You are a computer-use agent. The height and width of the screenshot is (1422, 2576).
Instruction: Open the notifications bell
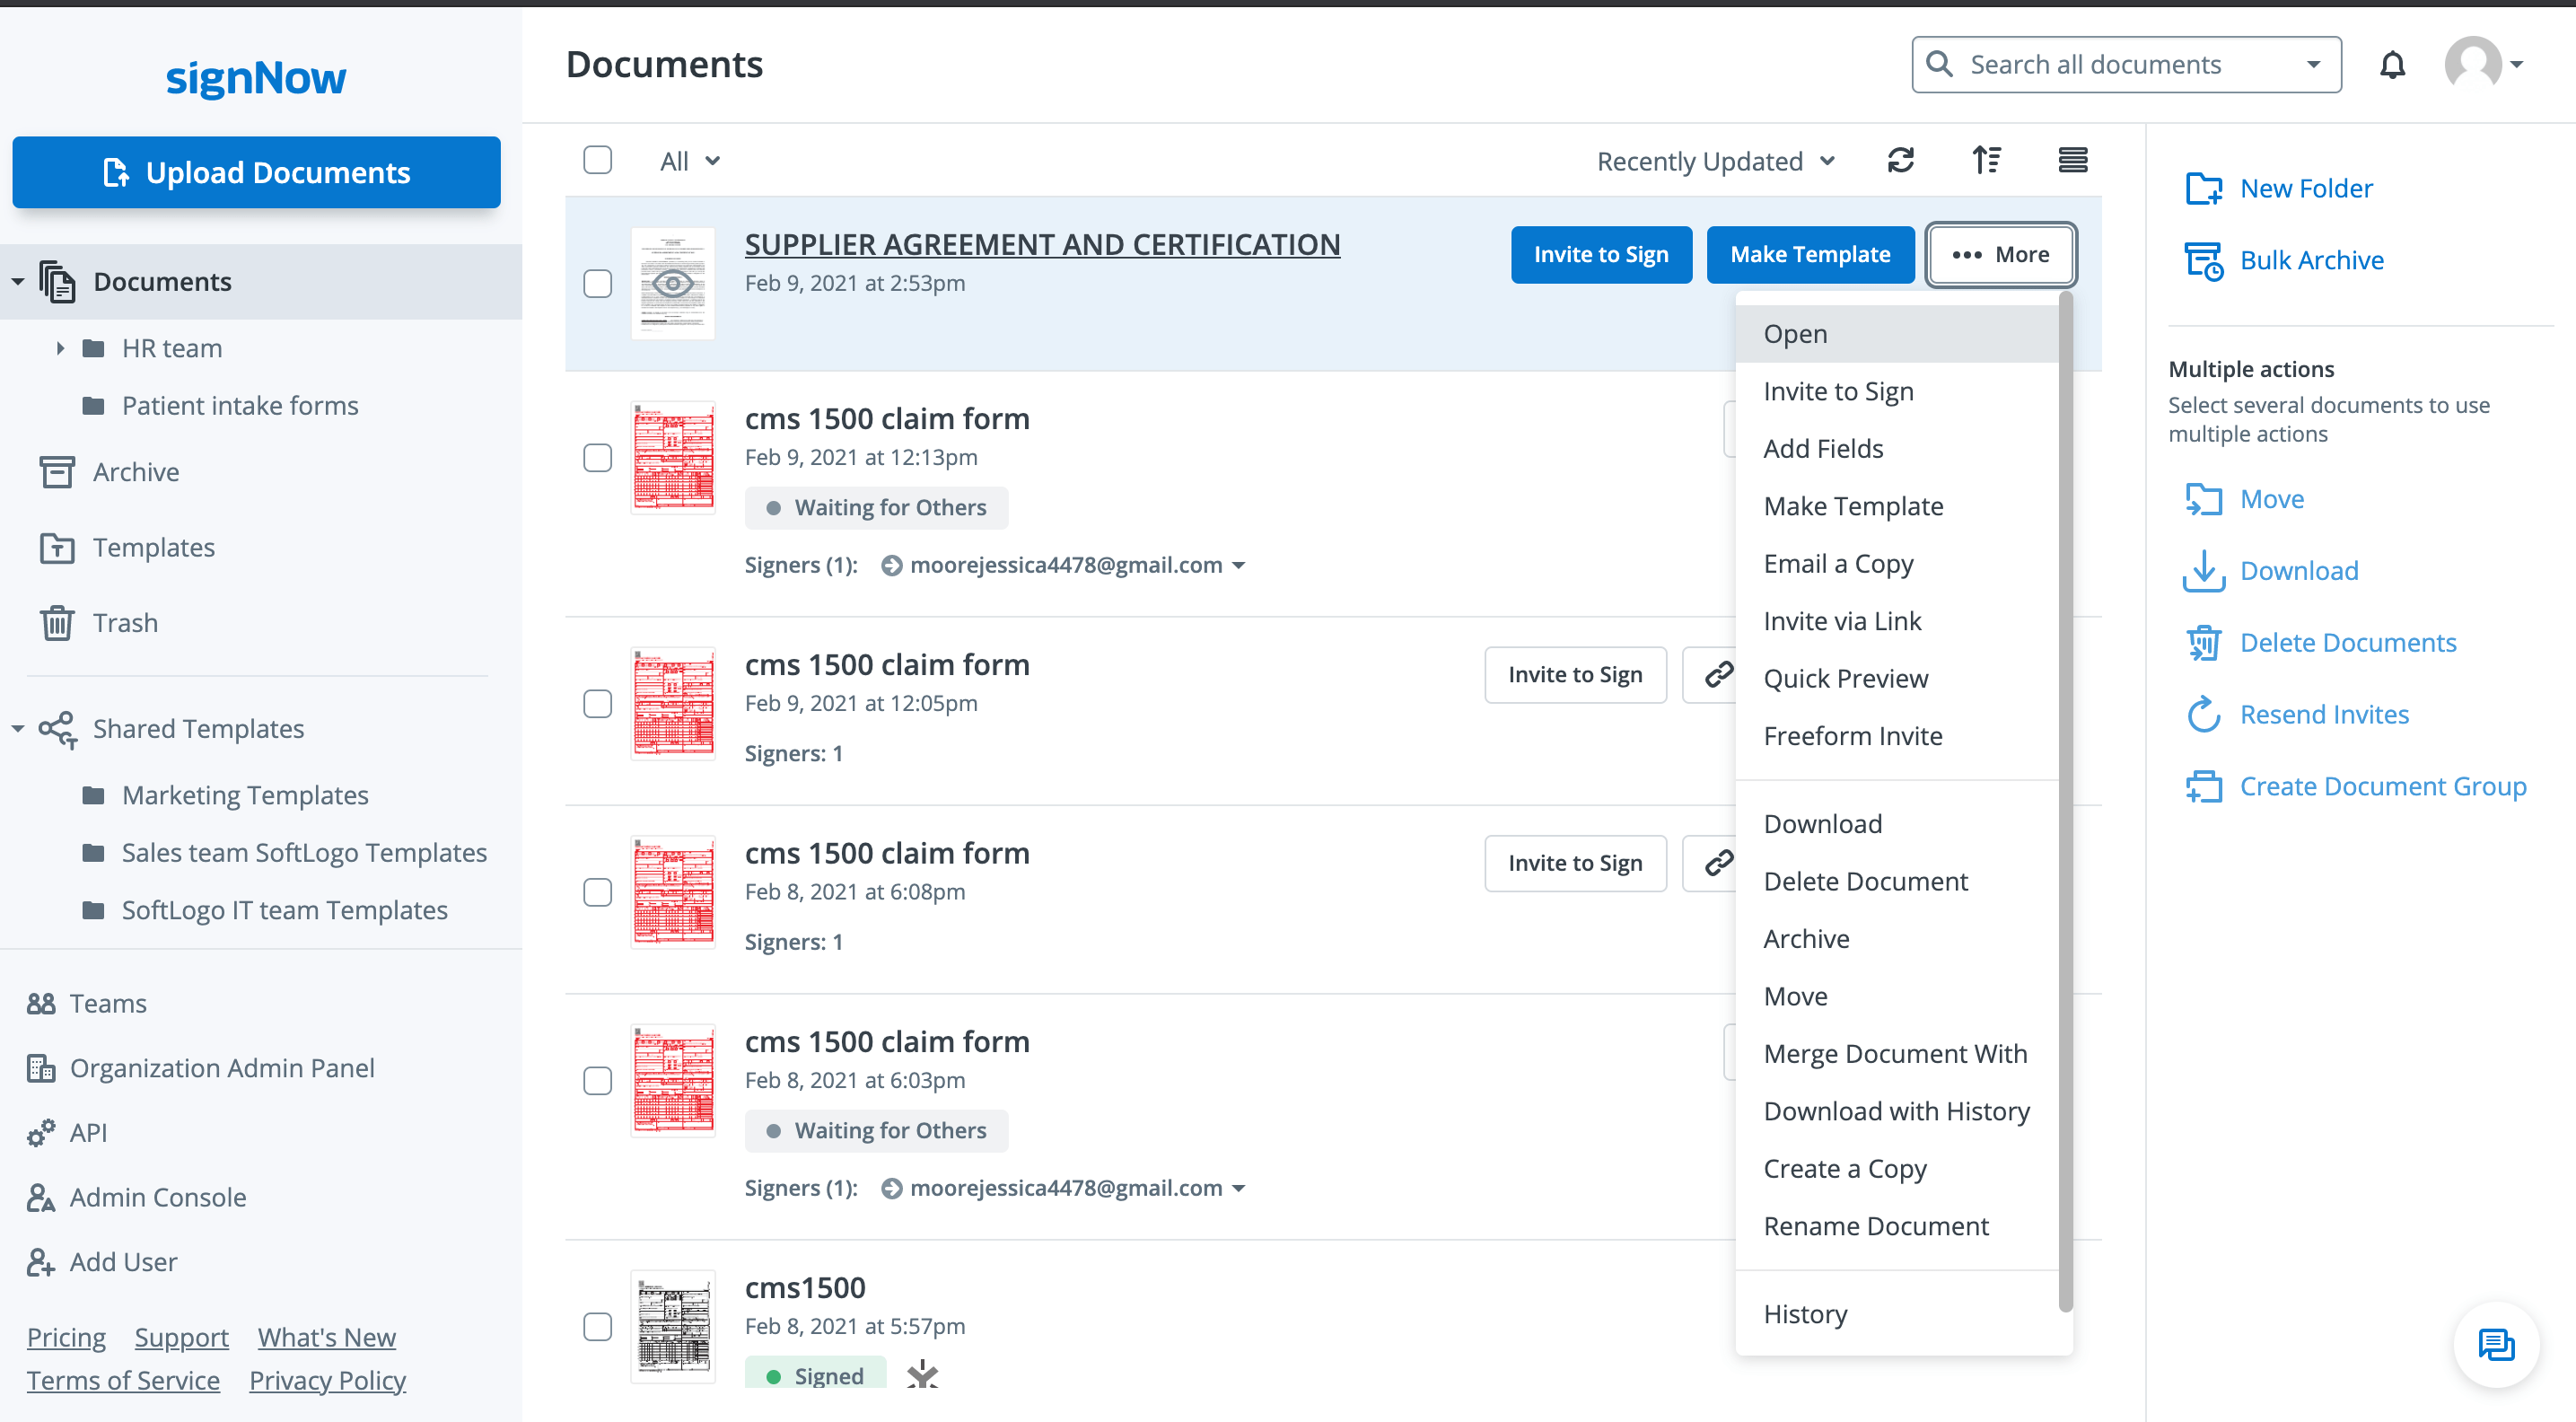point(2392,65)
